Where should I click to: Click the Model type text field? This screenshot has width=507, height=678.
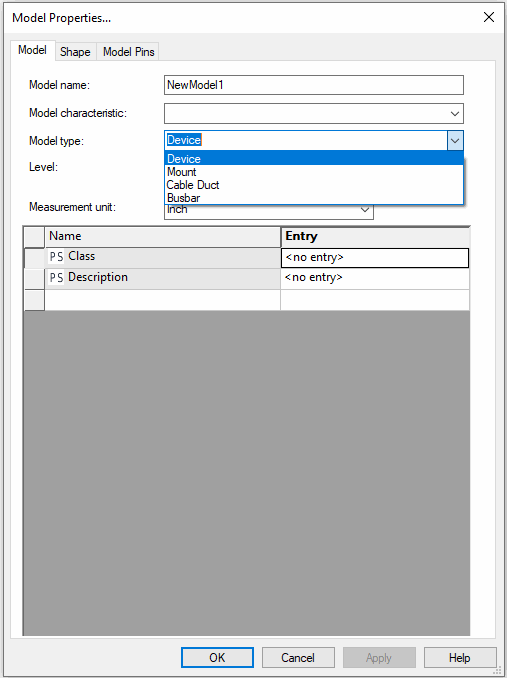point(306,141)
